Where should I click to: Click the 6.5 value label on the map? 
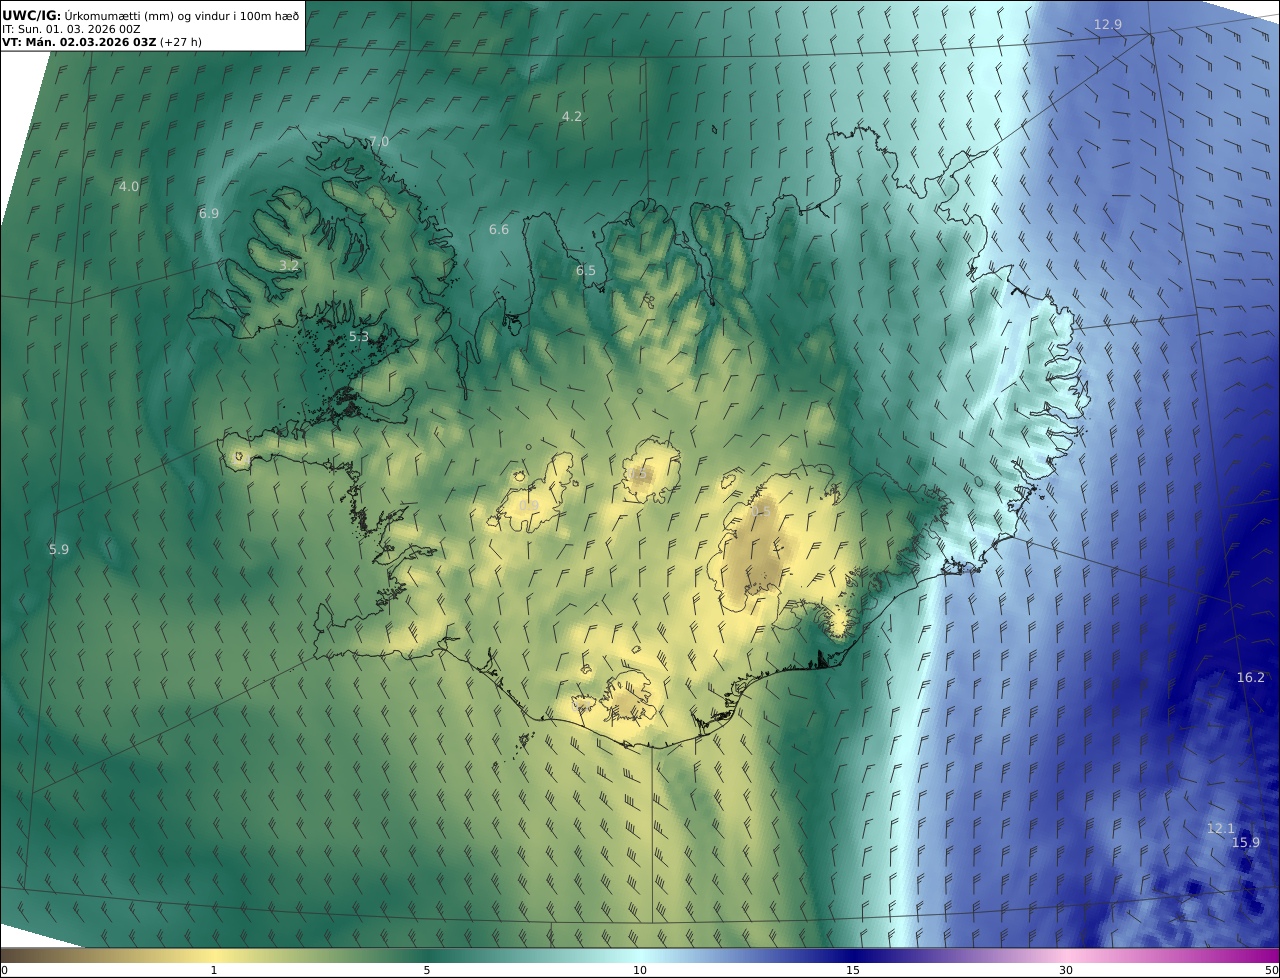[x=585, y=271]
